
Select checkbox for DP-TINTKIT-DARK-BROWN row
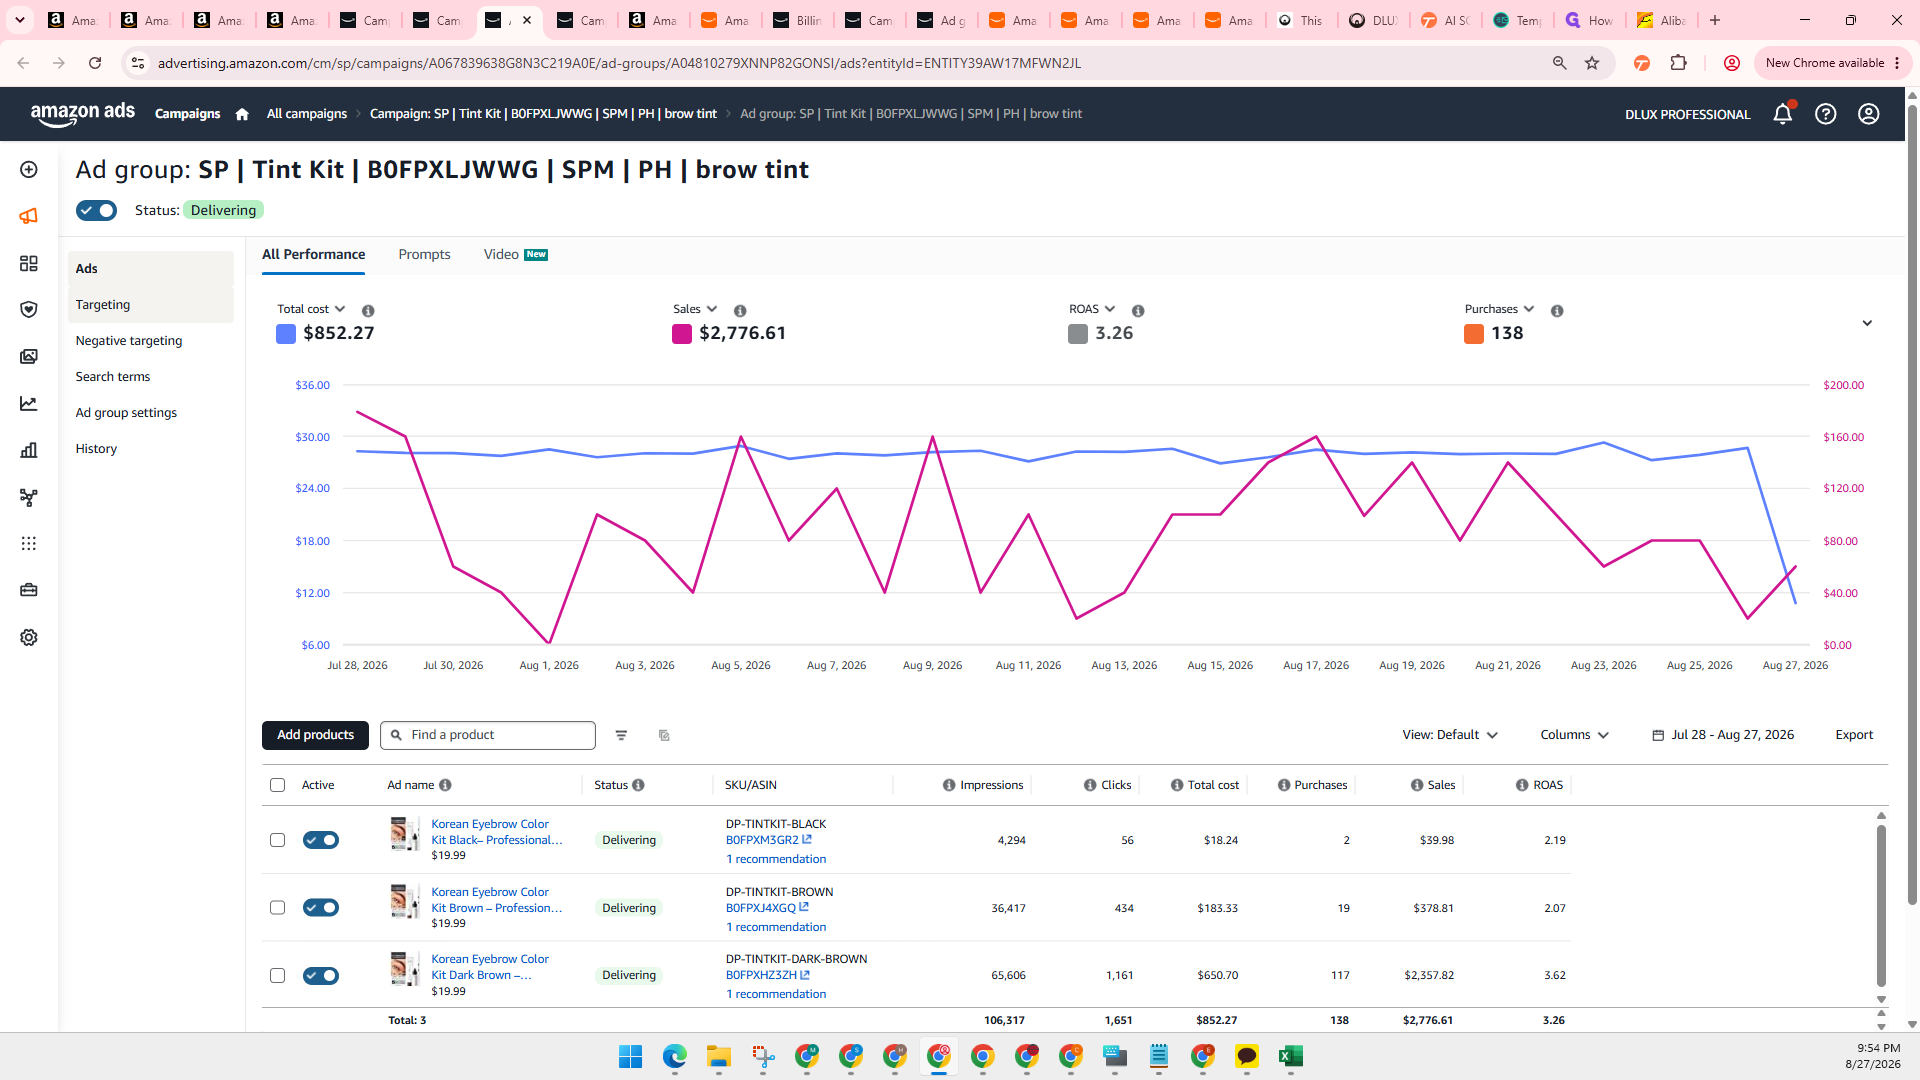[277, 976]
